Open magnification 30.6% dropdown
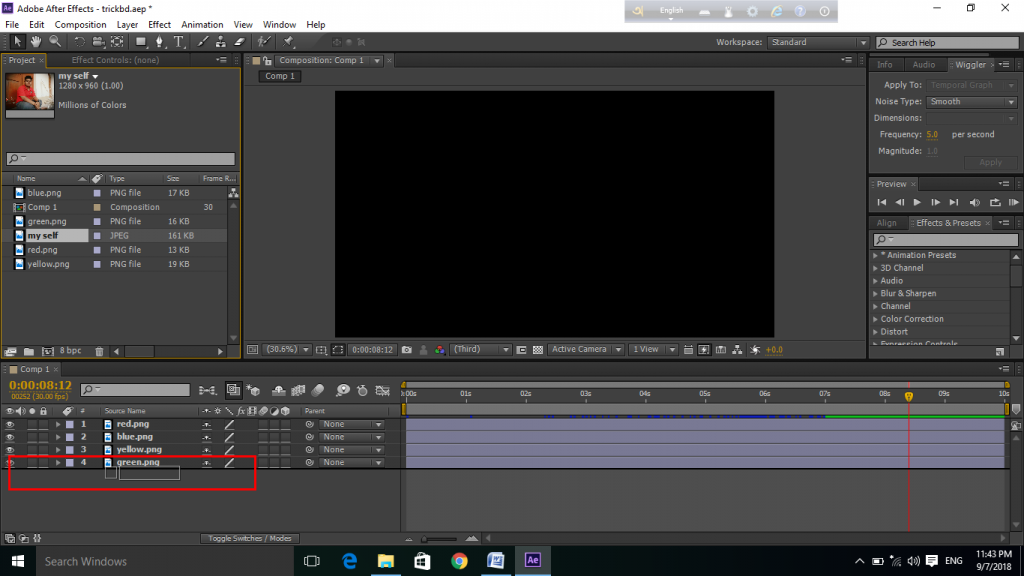 click(287, 350)
